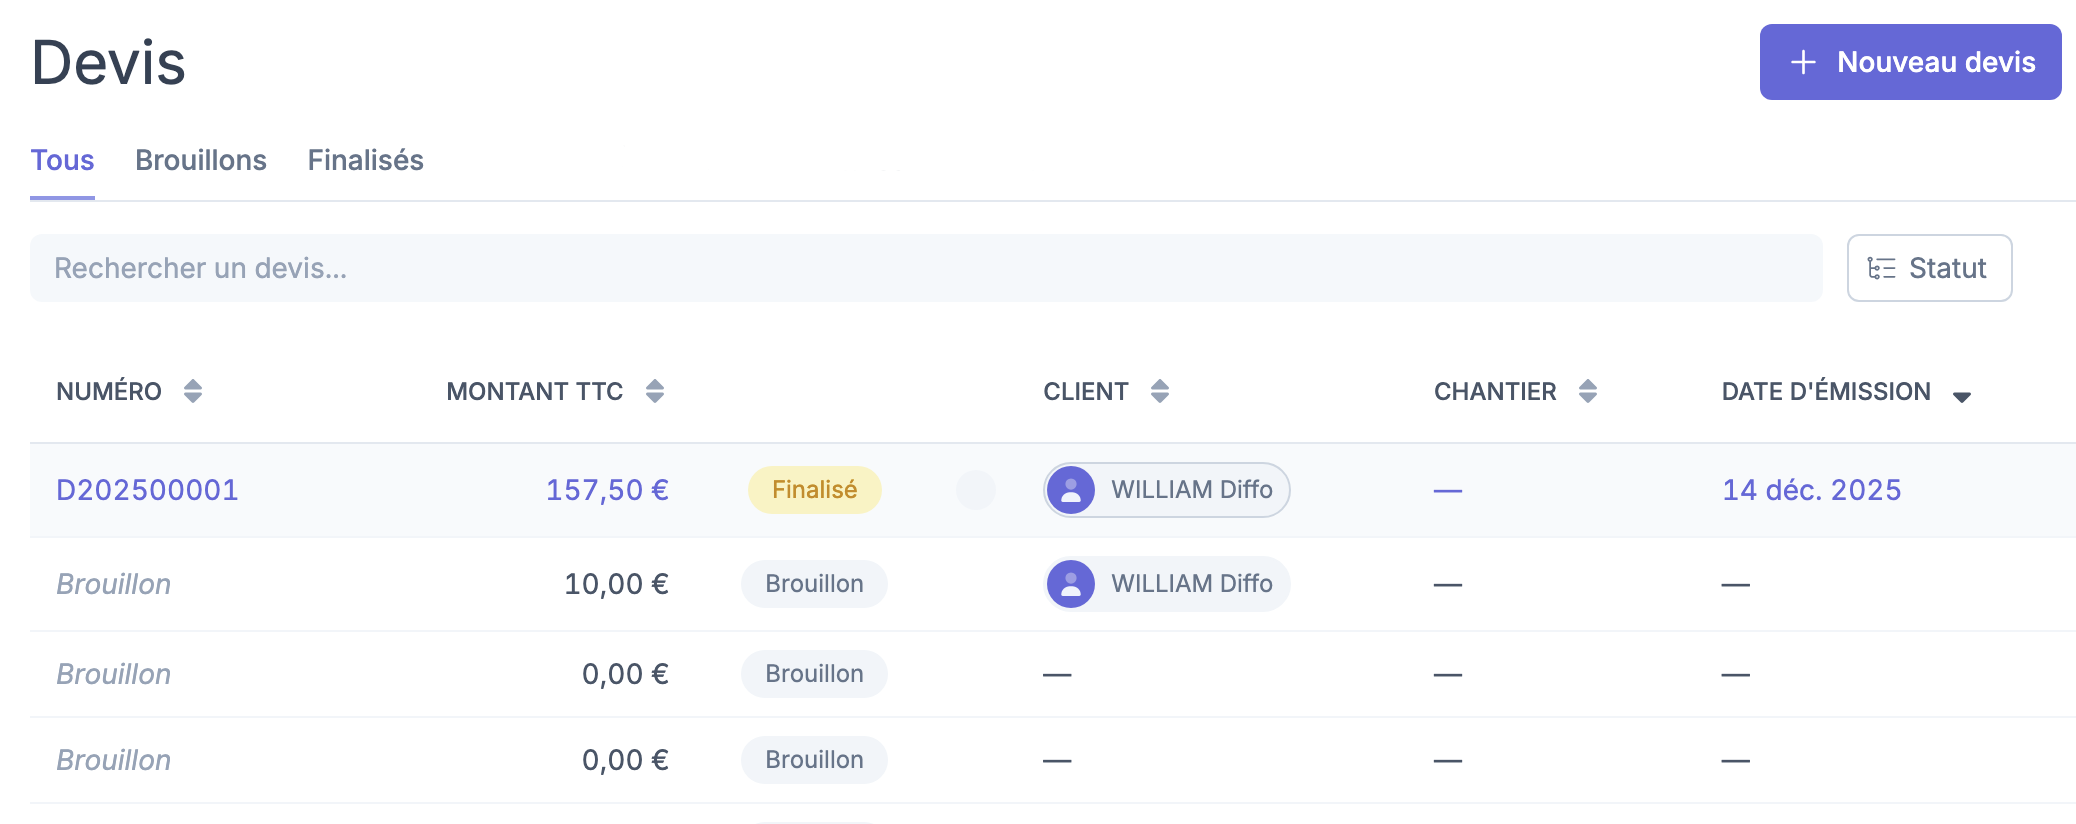Click the Finalisé status badge
Image resolution: width=2076 pixels, height=824 pixels.
click(814, 490)
